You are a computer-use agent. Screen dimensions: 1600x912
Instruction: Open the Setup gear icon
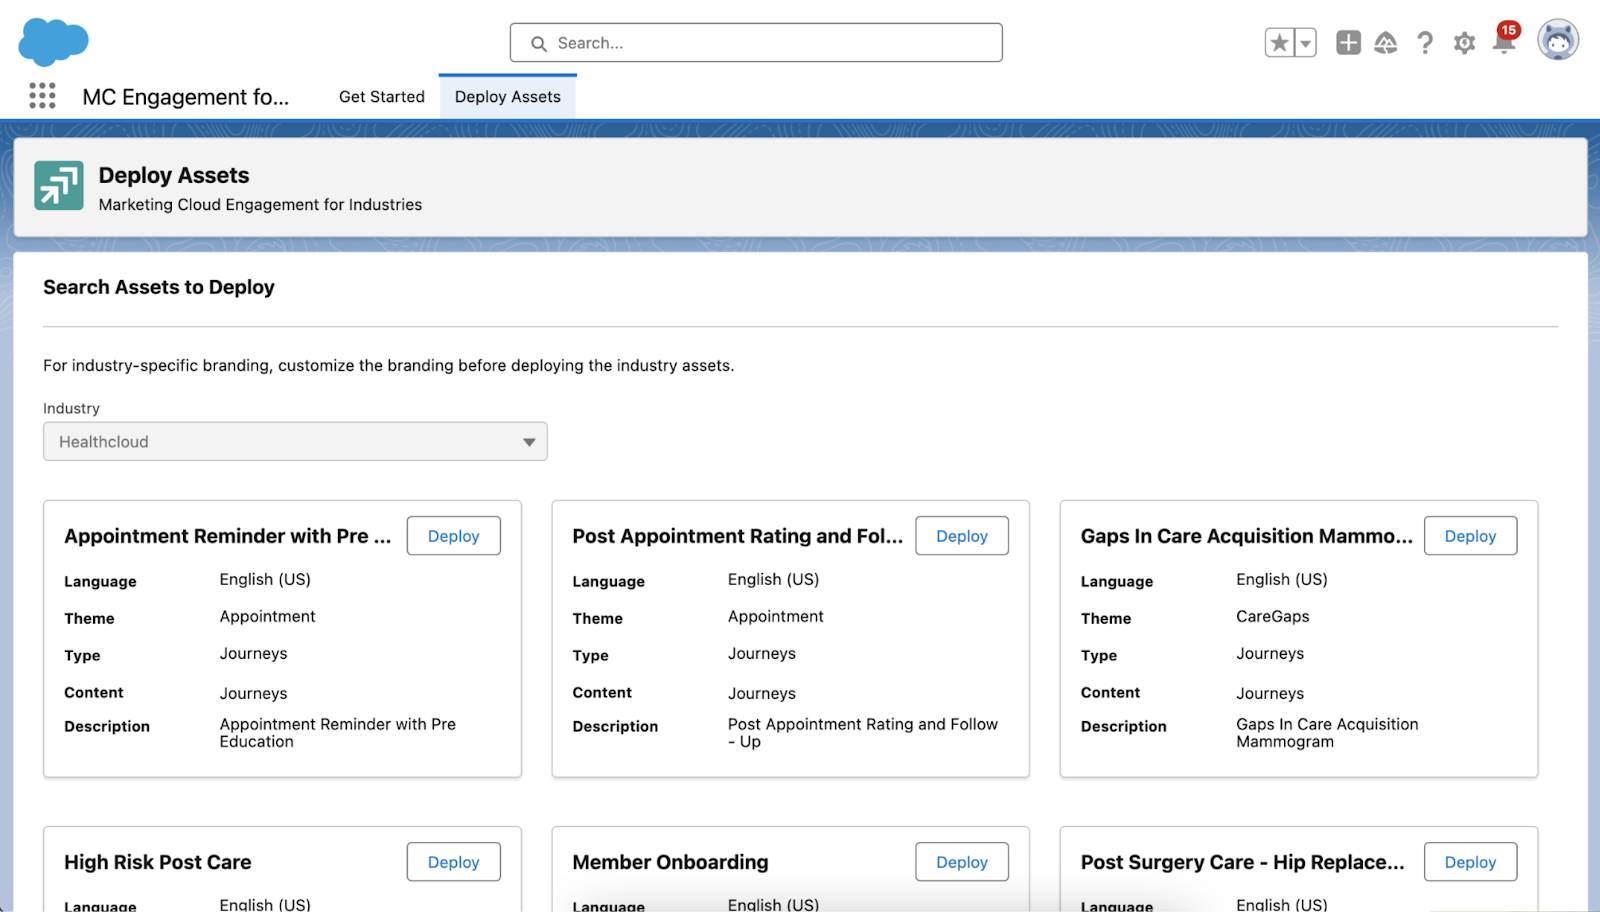pyautogui.click(x=1464, y=43)
